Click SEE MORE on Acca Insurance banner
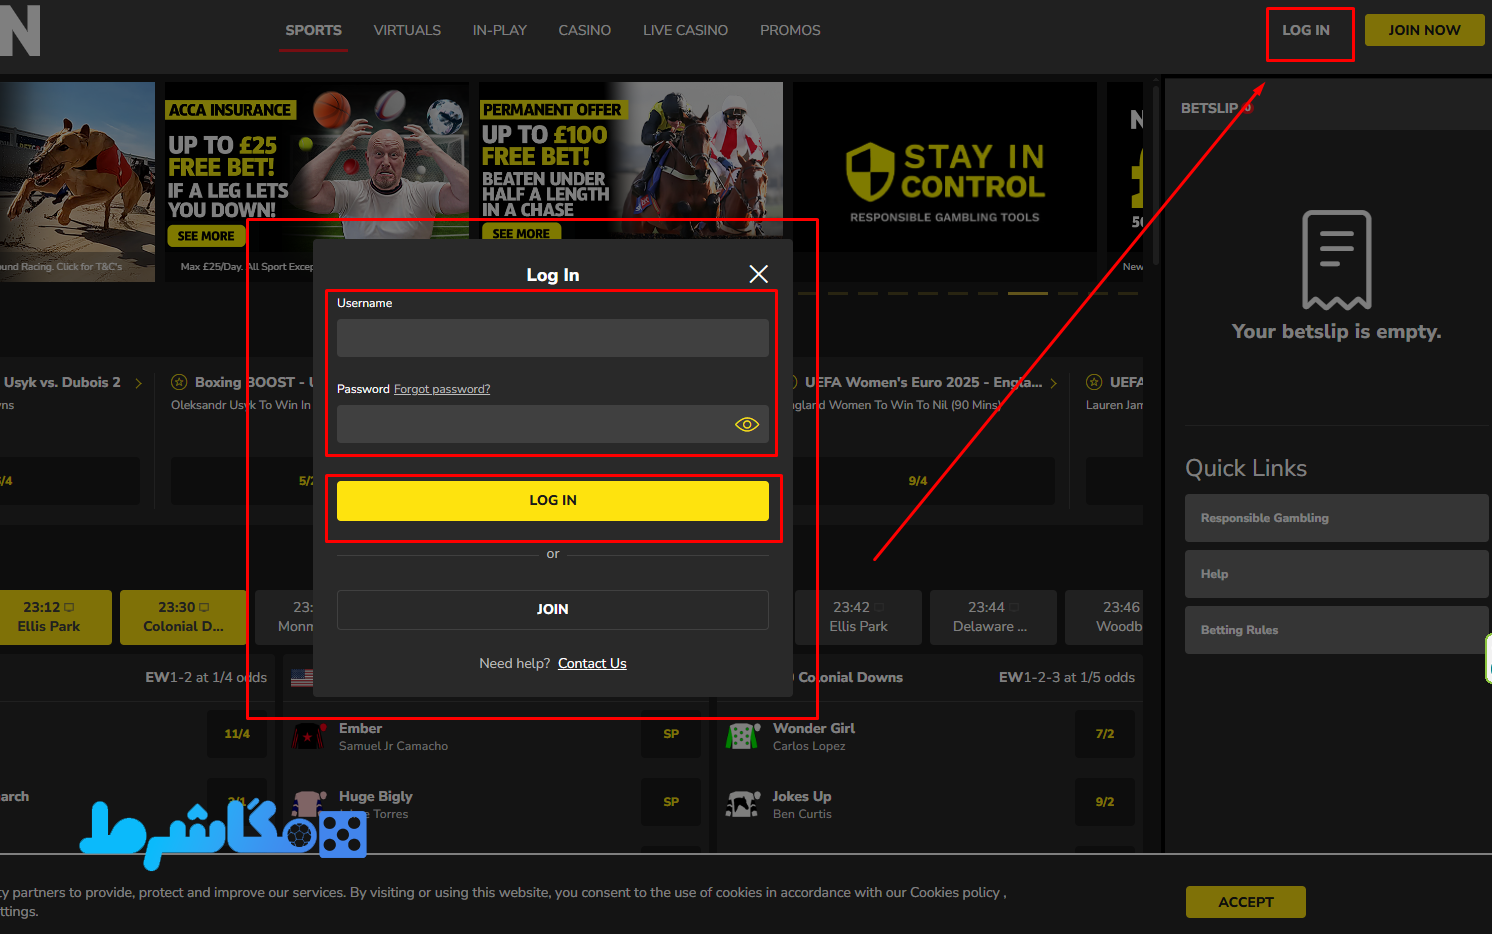The image size is (1492, 934). [x=206, y=236]
